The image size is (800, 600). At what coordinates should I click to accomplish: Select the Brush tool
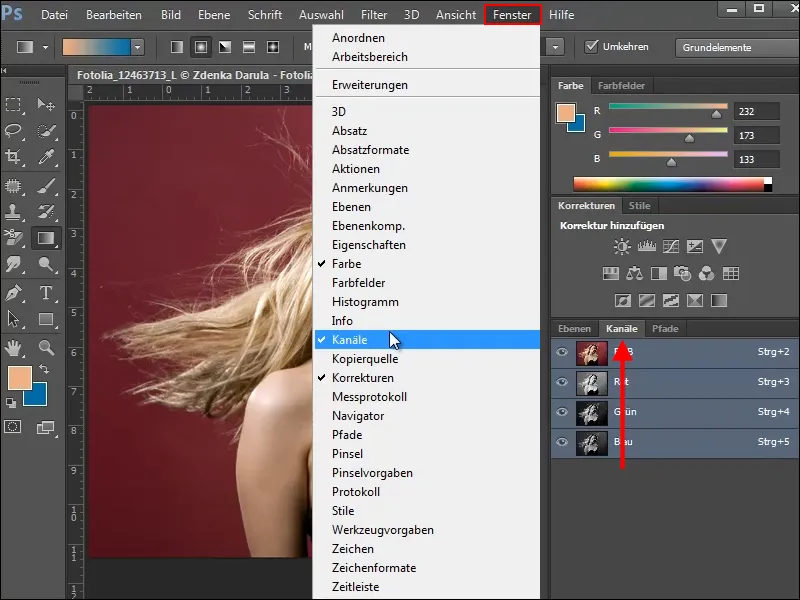coord(46,186)
